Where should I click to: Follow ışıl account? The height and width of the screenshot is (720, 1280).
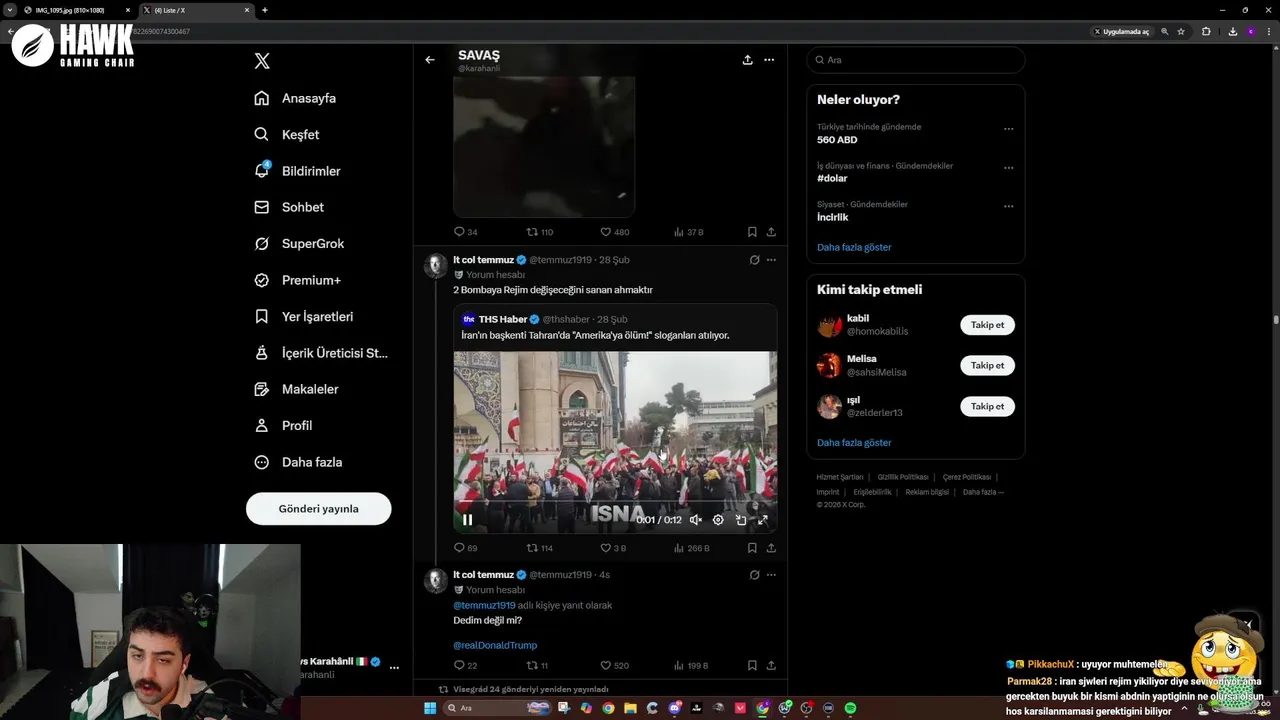click(987, 406)
